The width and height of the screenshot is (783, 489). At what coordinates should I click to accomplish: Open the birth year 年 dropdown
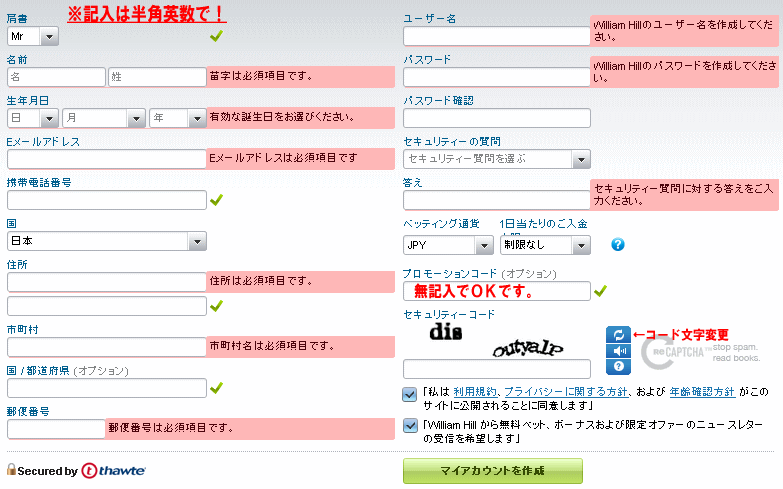(x=178, y=118)
